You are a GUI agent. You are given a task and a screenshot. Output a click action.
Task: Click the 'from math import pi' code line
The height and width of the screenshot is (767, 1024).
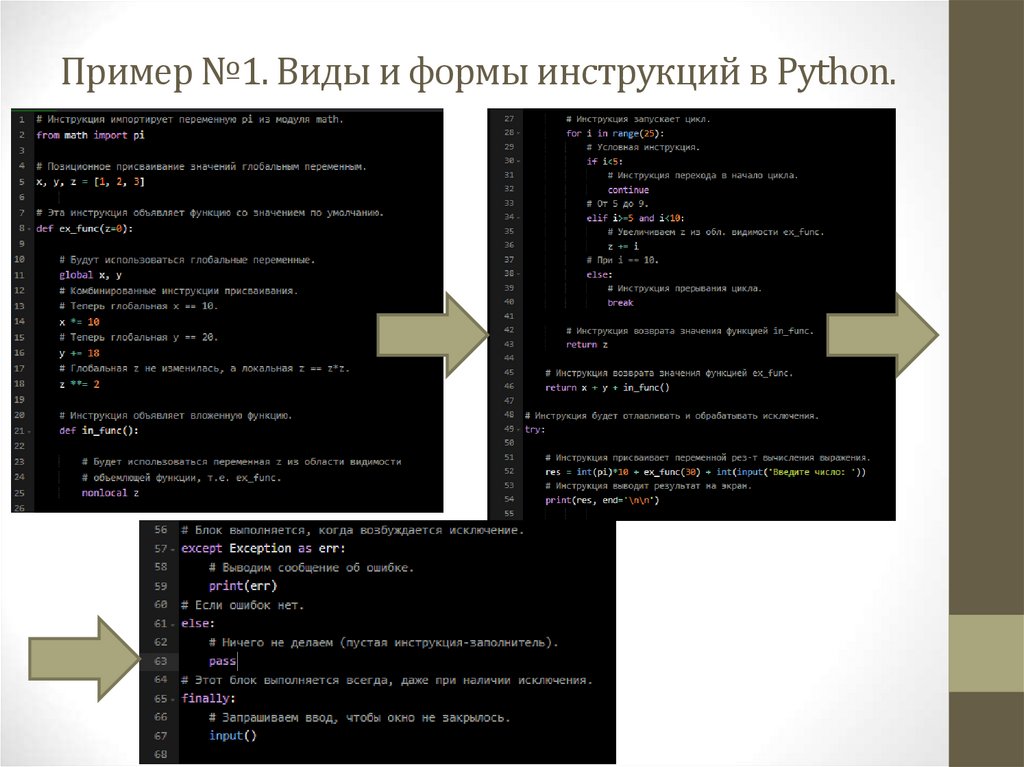click(x=90, y=135)
